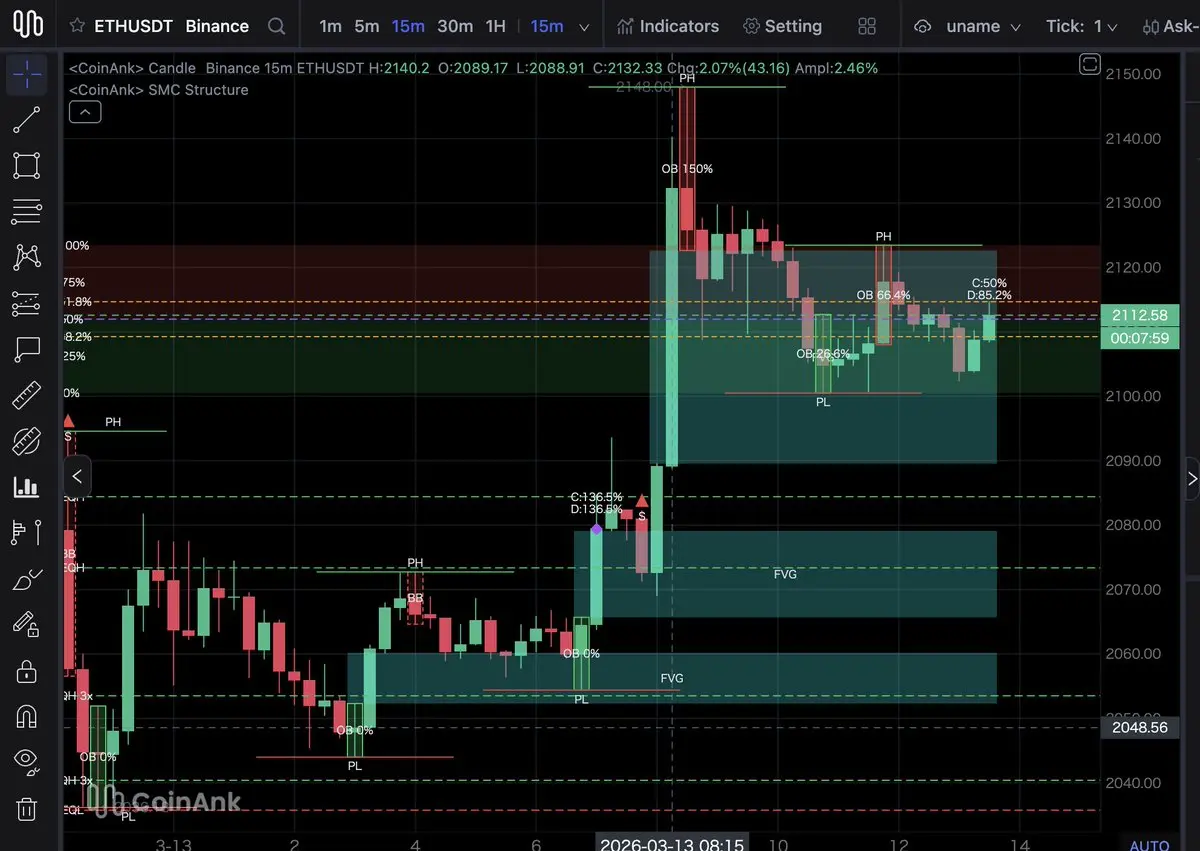
Task: Select the position range tool
Action: click(27, 533)
